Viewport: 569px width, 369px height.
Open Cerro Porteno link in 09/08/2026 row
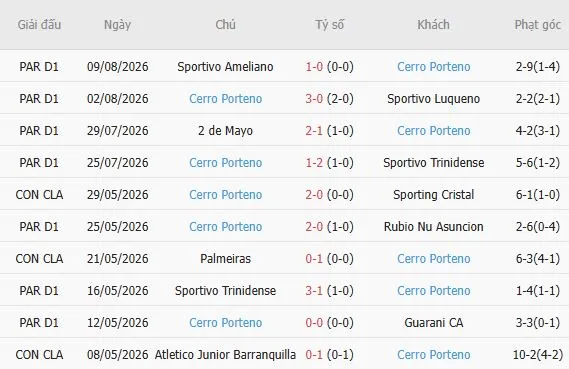(434, 67)
